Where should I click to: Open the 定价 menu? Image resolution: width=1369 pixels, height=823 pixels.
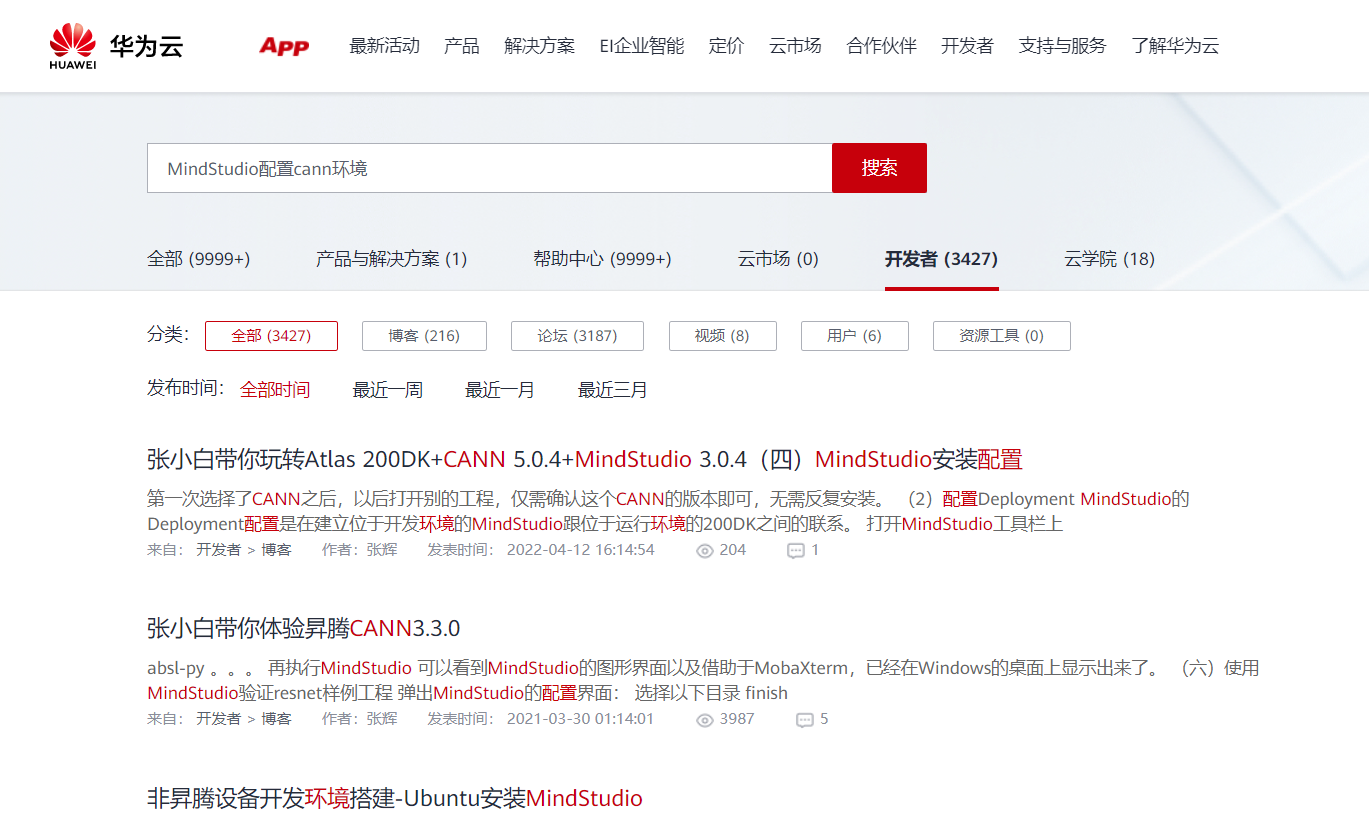[x=727, y=46]
